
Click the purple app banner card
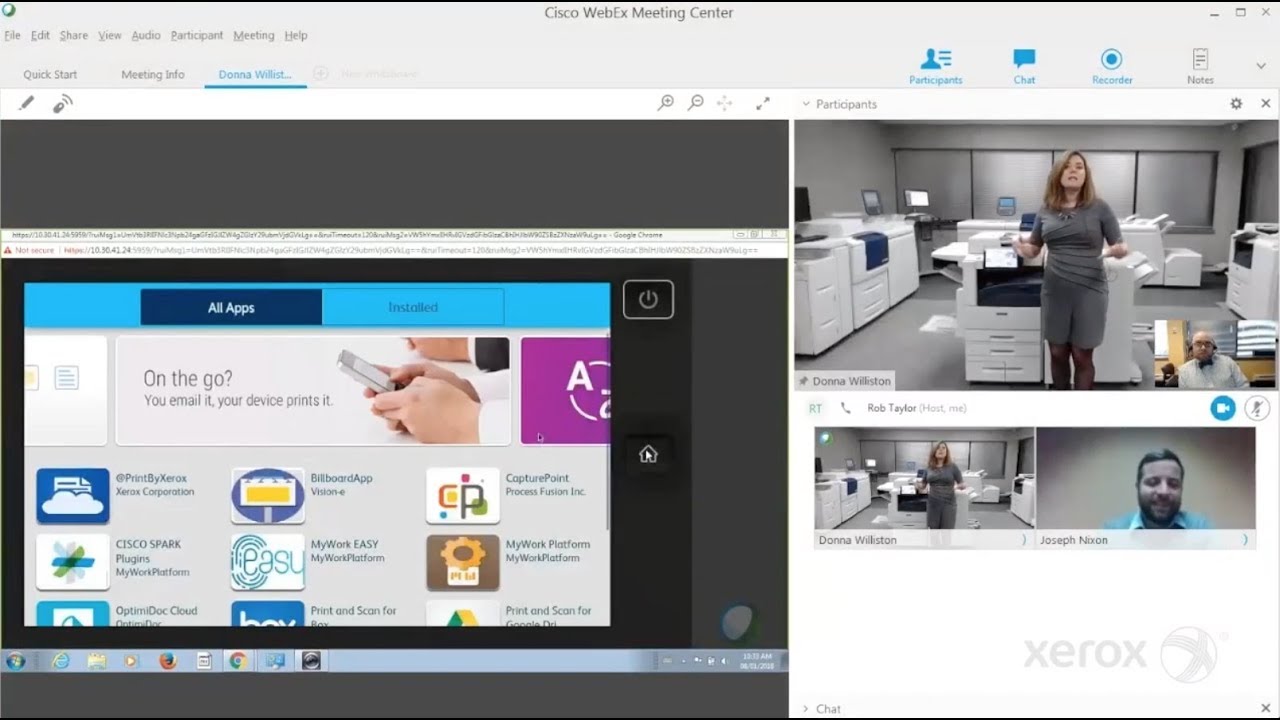pyautogui.click(x=565, y=390)
